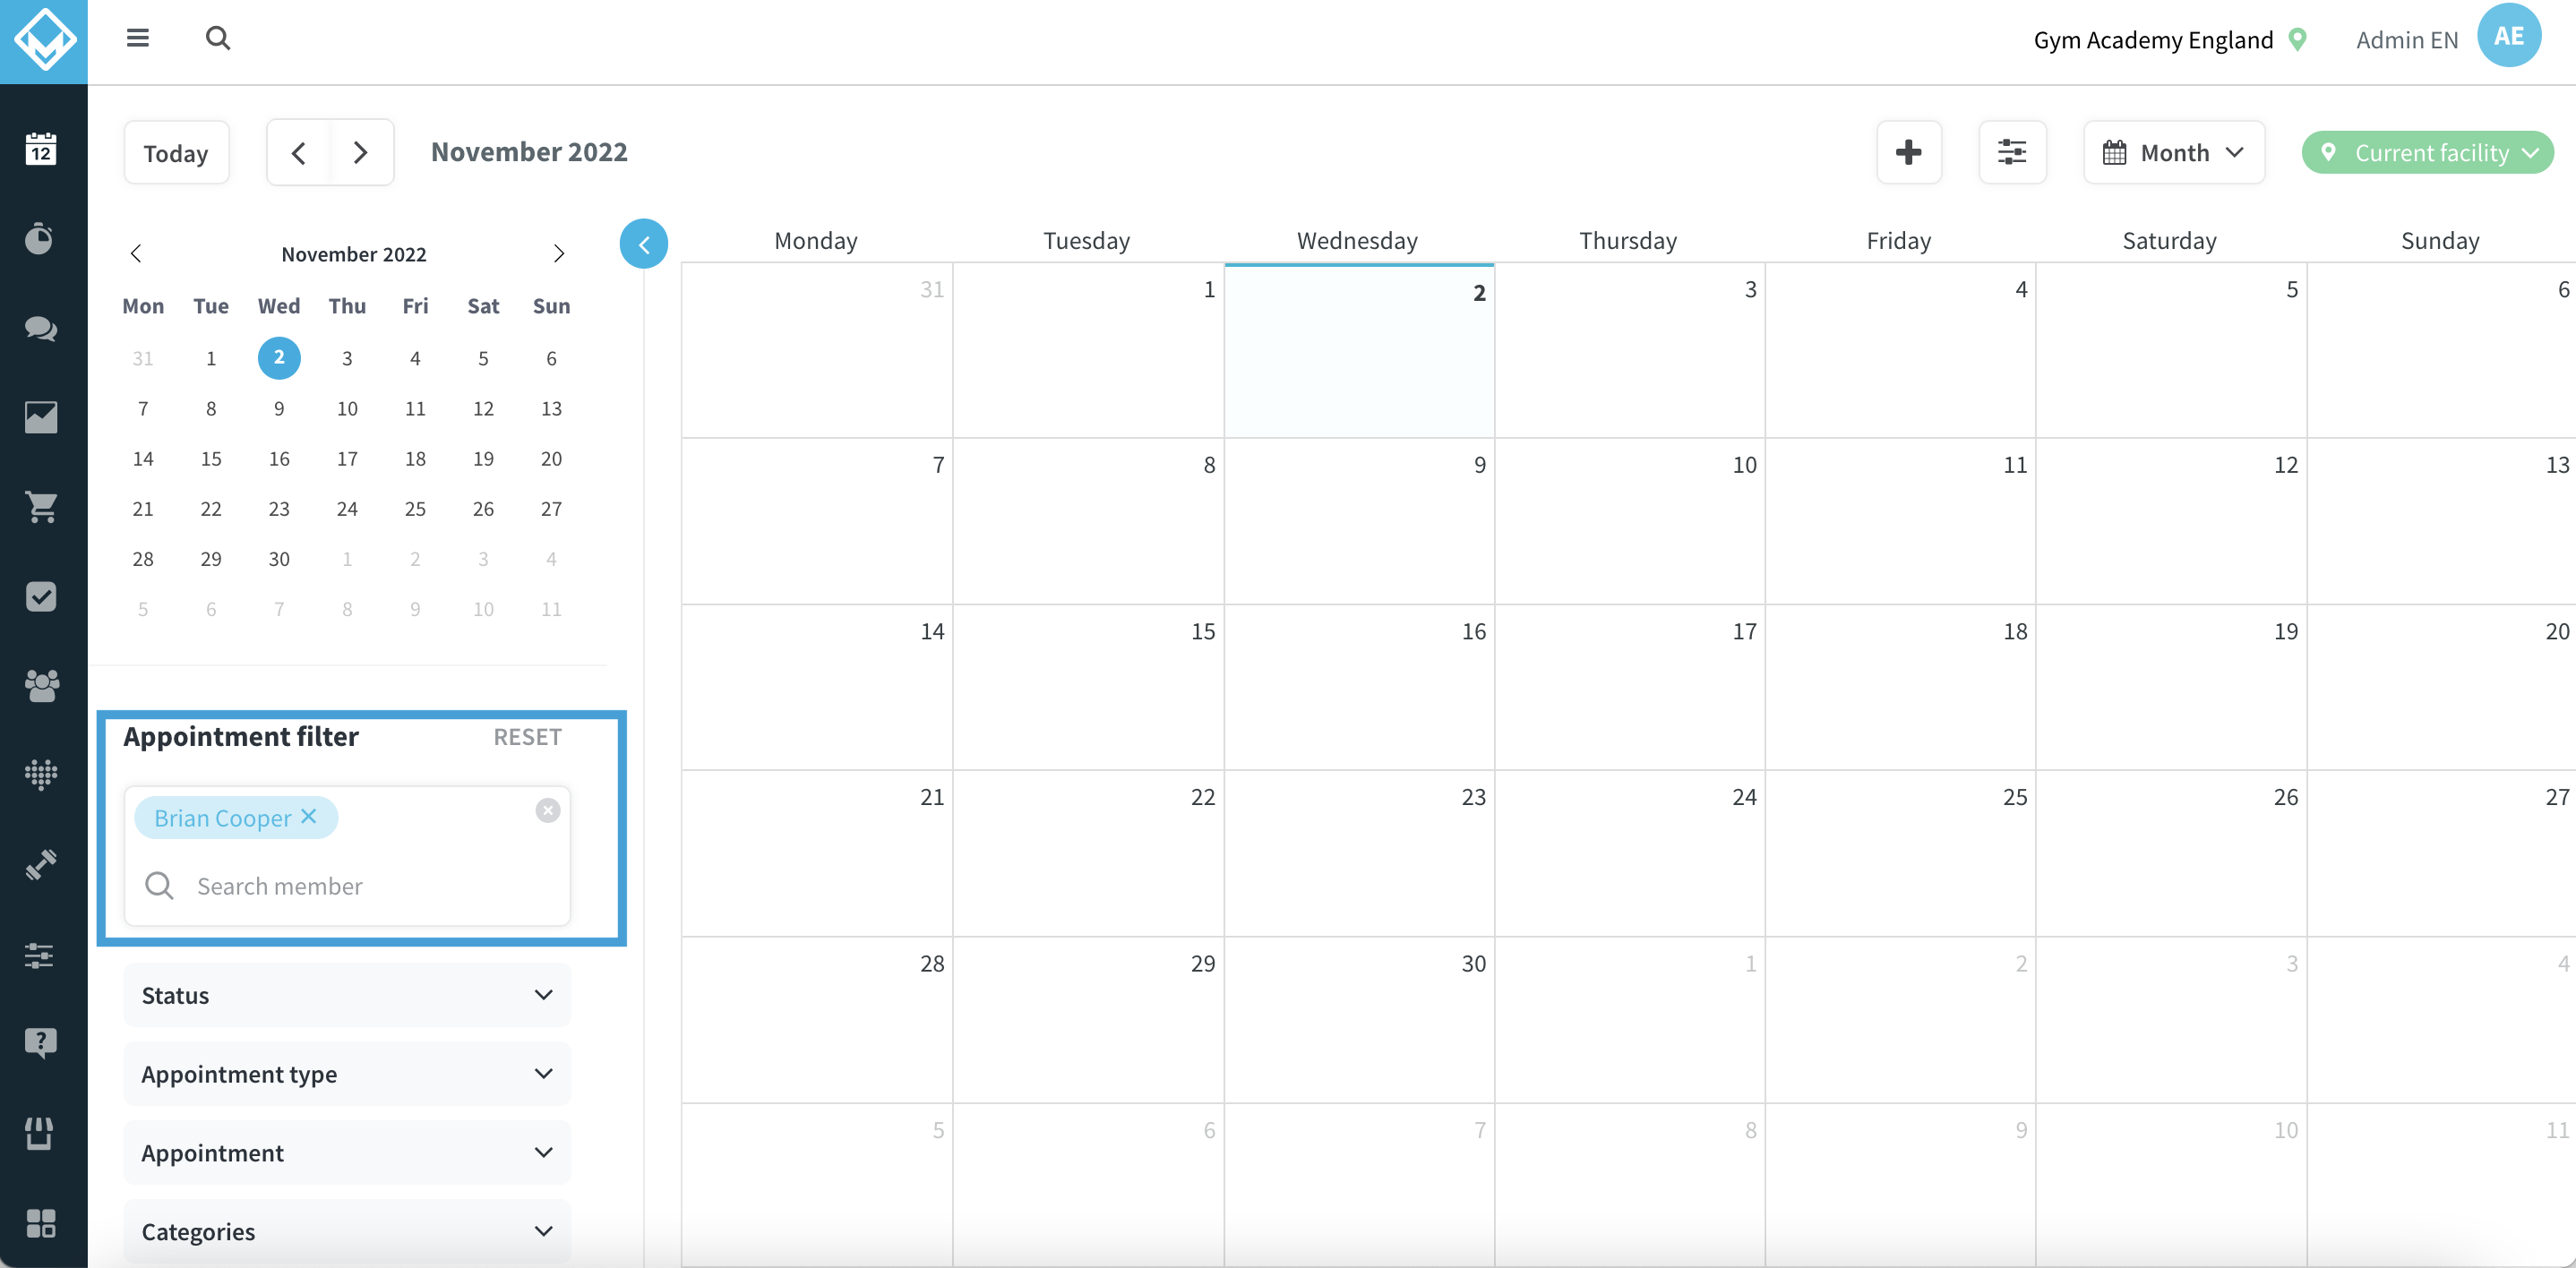2576x1268 pixels.
Task: Open the AE user avatar
Action: (2508, 37)
